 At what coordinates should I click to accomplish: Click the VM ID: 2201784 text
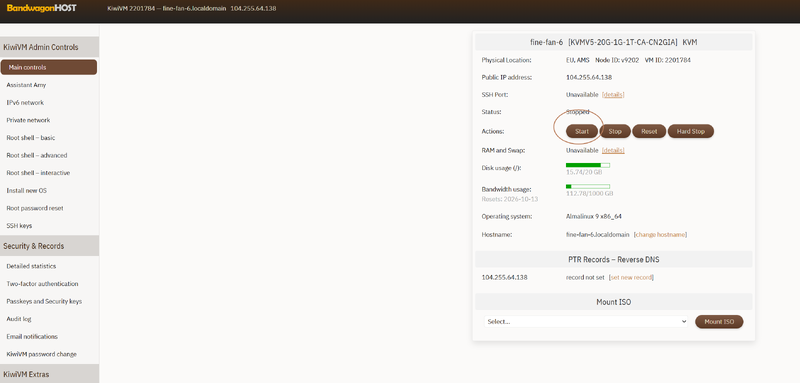(668, 60)
